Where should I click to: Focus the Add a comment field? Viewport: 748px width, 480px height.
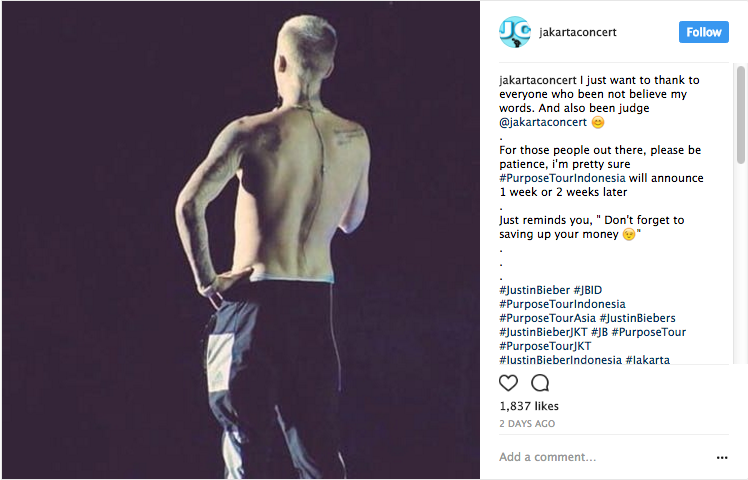coord(606,457)
